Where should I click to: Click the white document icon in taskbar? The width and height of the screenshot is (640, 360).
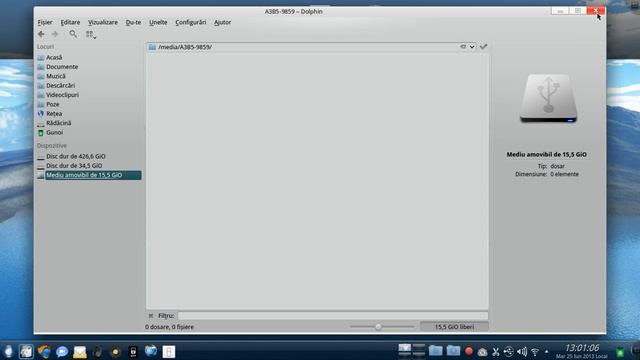click(169, 351)
